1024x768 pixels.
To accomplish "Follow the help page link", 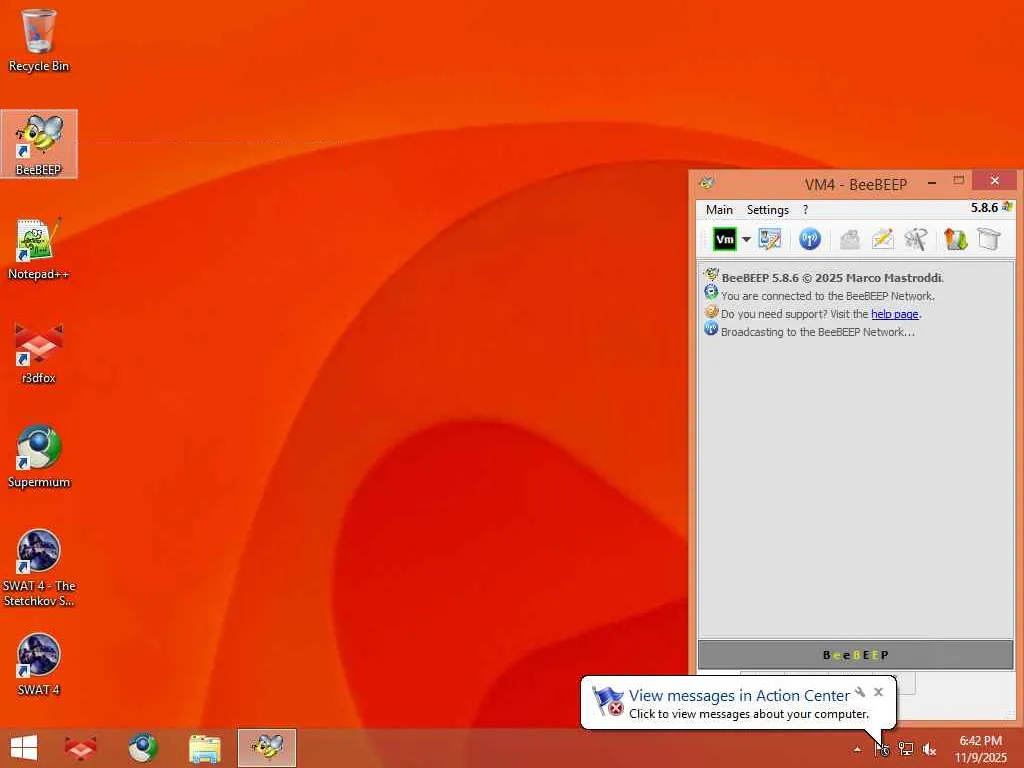I will [895, 314].
